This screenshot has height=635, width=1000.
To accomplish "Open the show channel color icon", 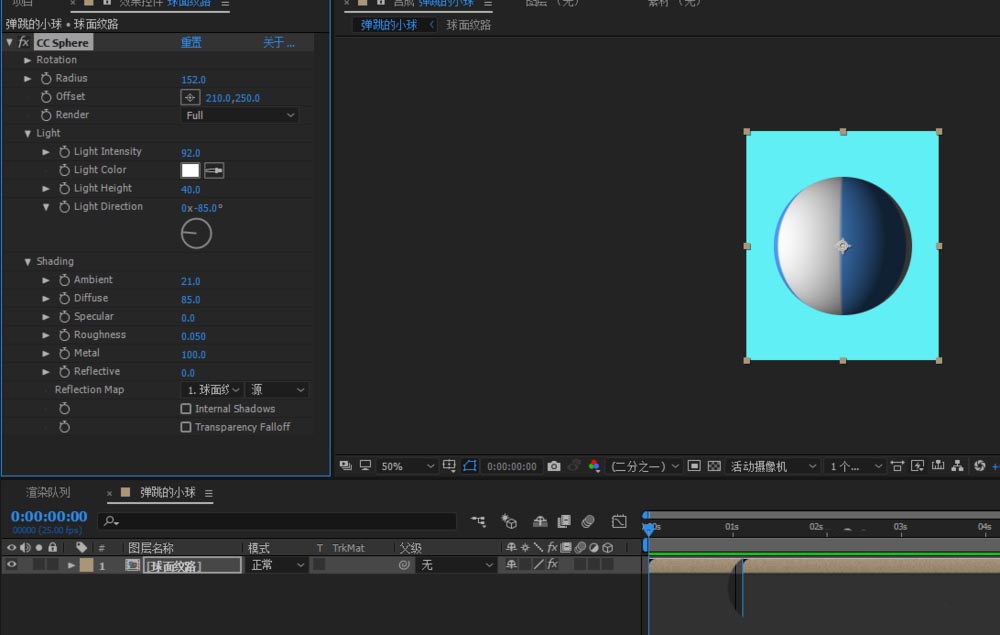I will tap(594, 466).
